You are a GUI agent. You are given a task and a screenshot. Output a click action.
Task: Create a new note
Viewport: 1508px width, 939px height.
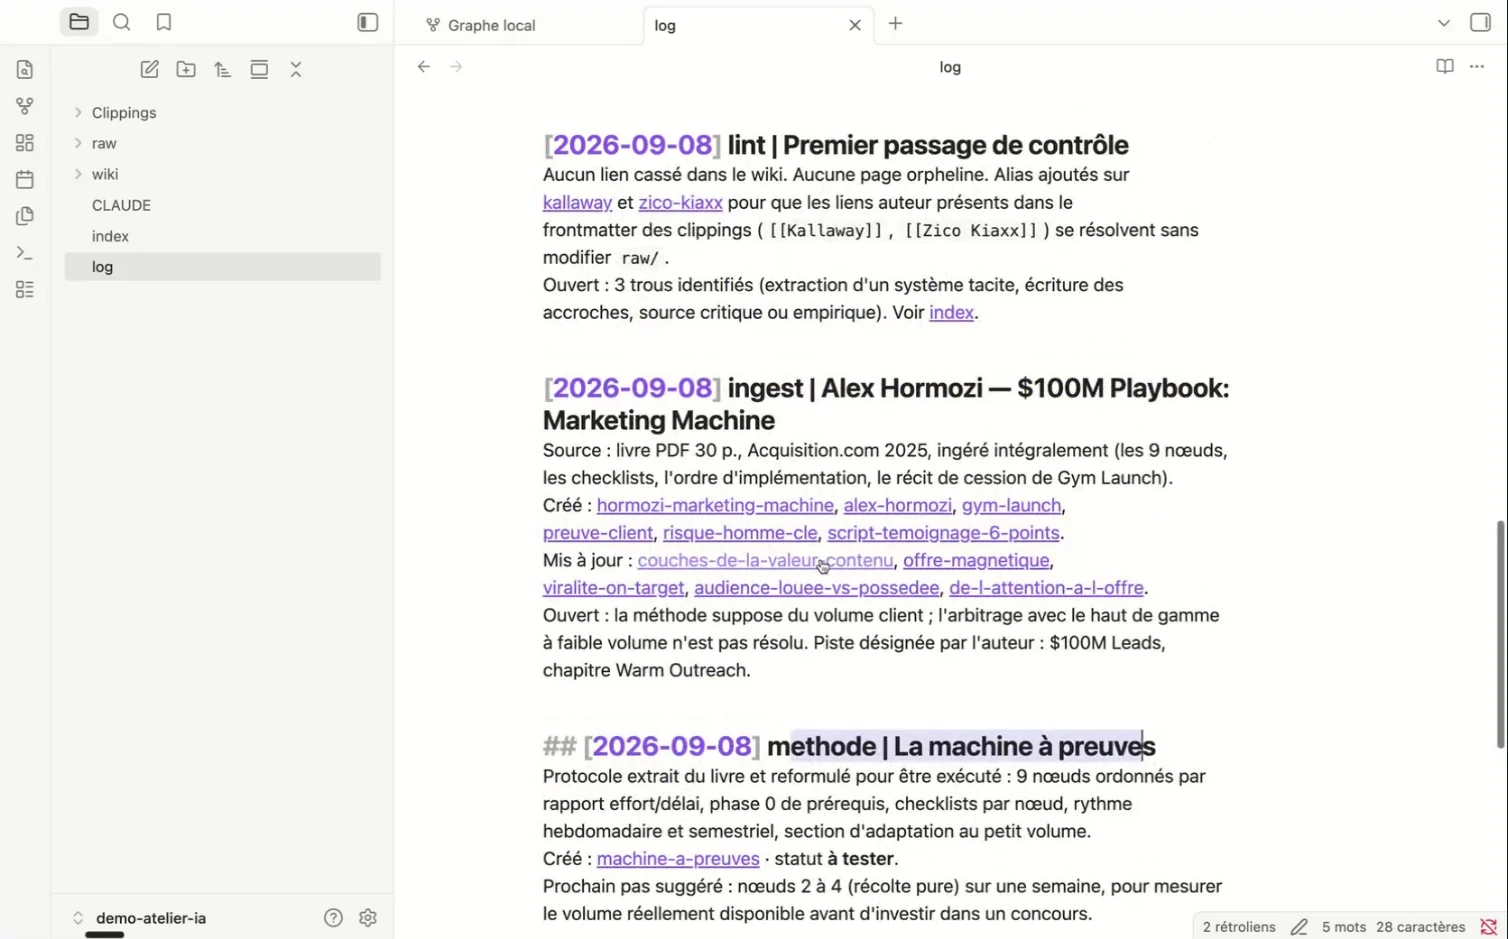(149, 69)
